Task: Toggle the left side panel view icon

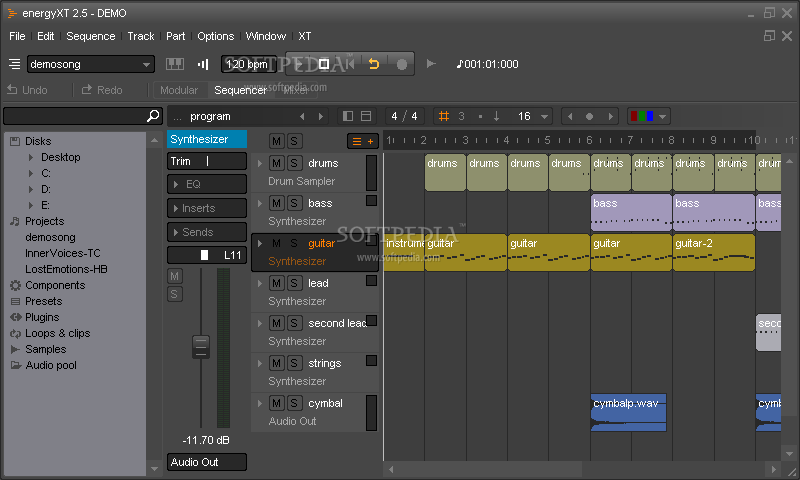Action: click(348, 116)
